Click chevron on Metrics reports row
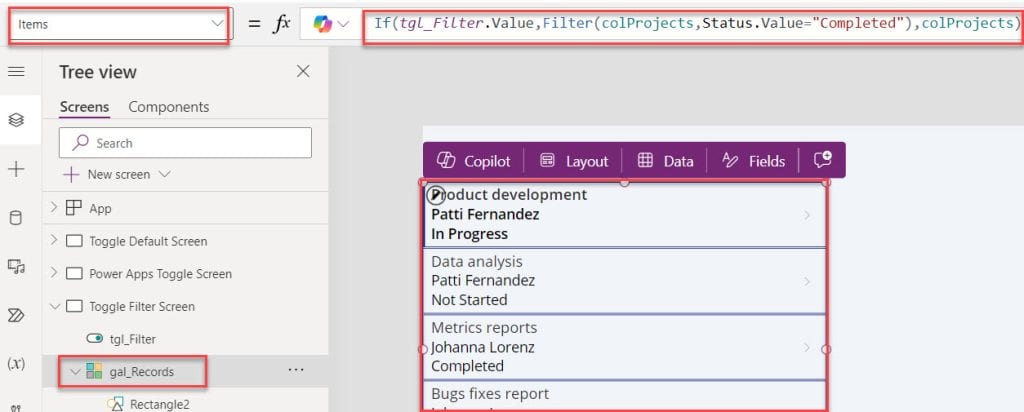 pos(807,347)
